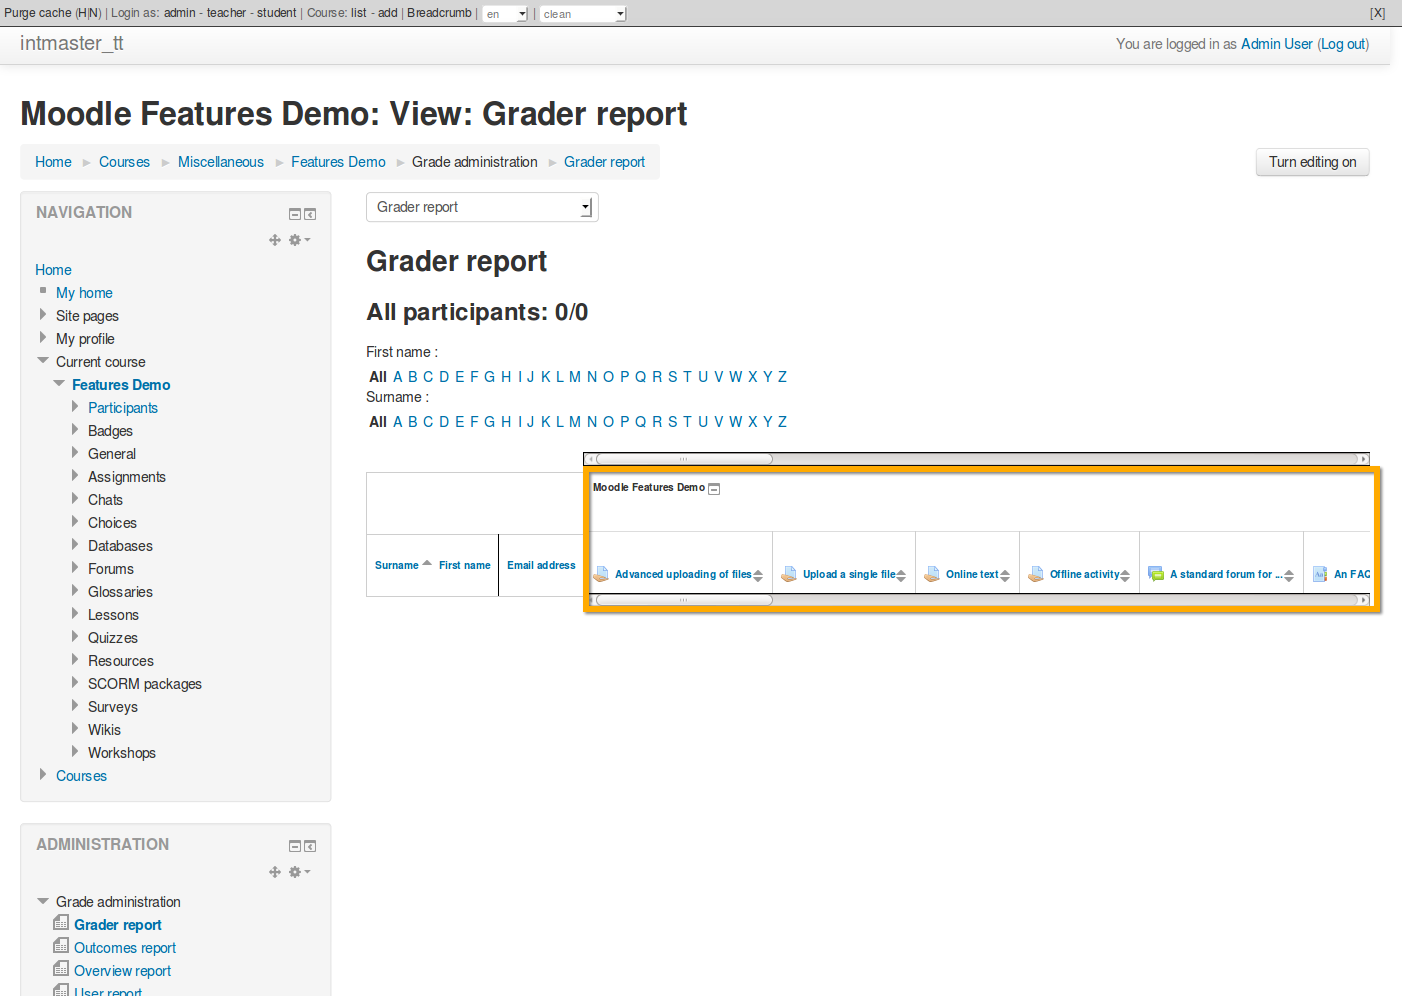Open the gear actions menu in the Administration block
Image resolution: width=1402 pixels, height=996 pixels.
click(299, 872)
